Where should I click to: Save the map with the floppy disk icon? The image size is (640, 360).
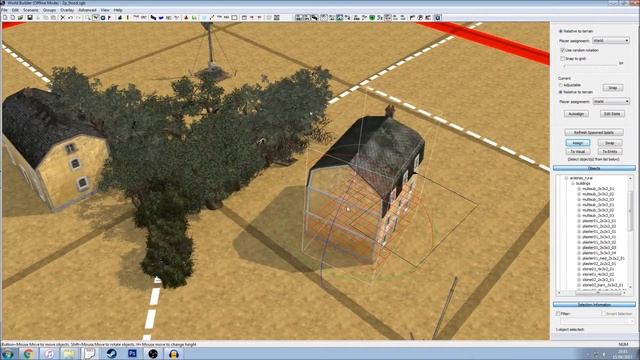(x=30, y=18)
